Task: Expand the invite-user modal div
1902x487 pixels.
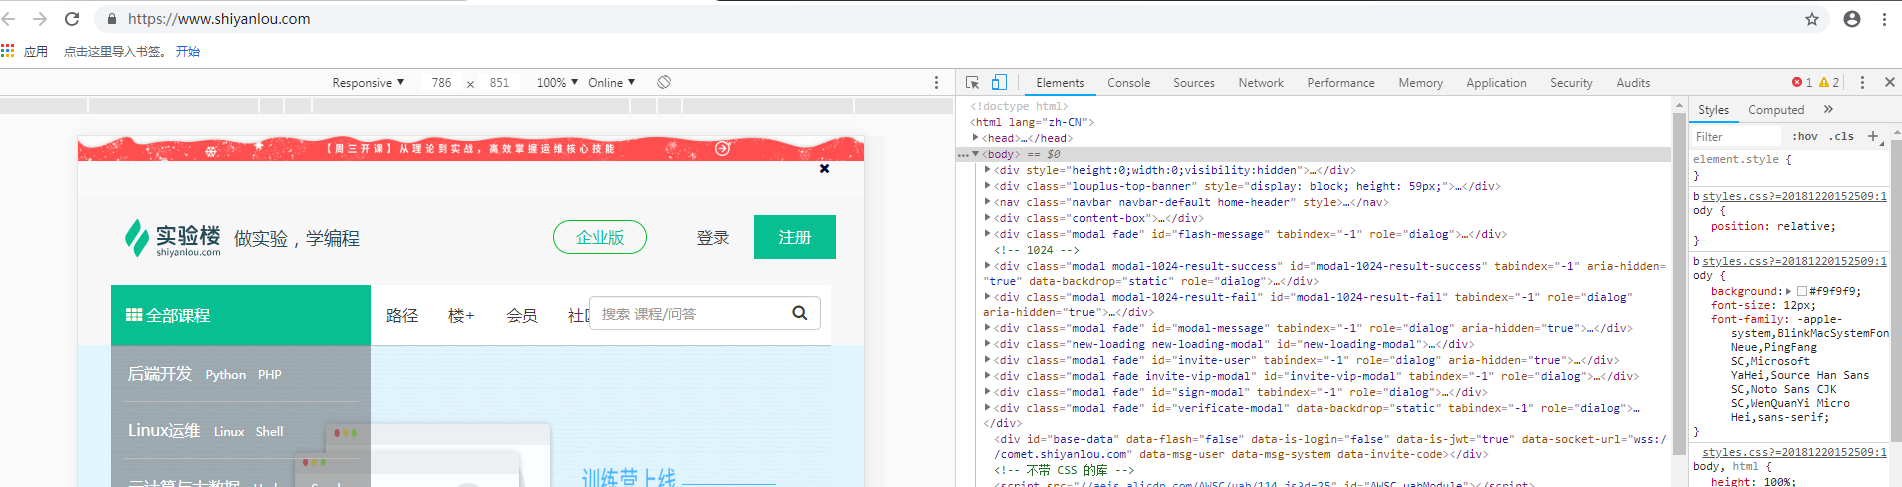Action: (987, 360)
